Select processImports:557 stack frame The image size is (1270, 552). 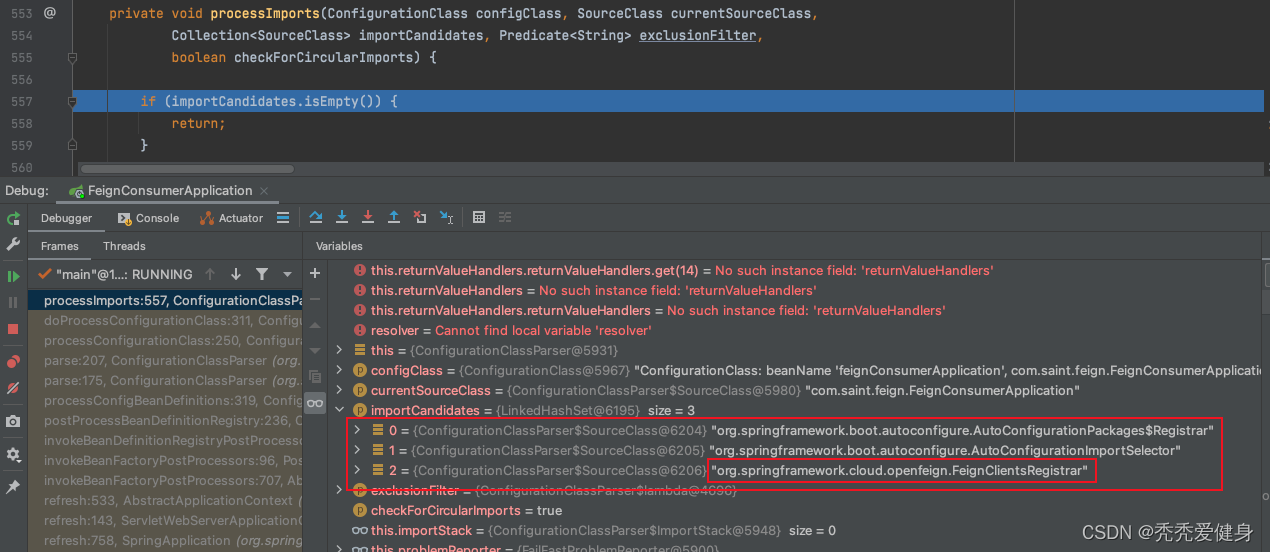(x=165, y=300)
